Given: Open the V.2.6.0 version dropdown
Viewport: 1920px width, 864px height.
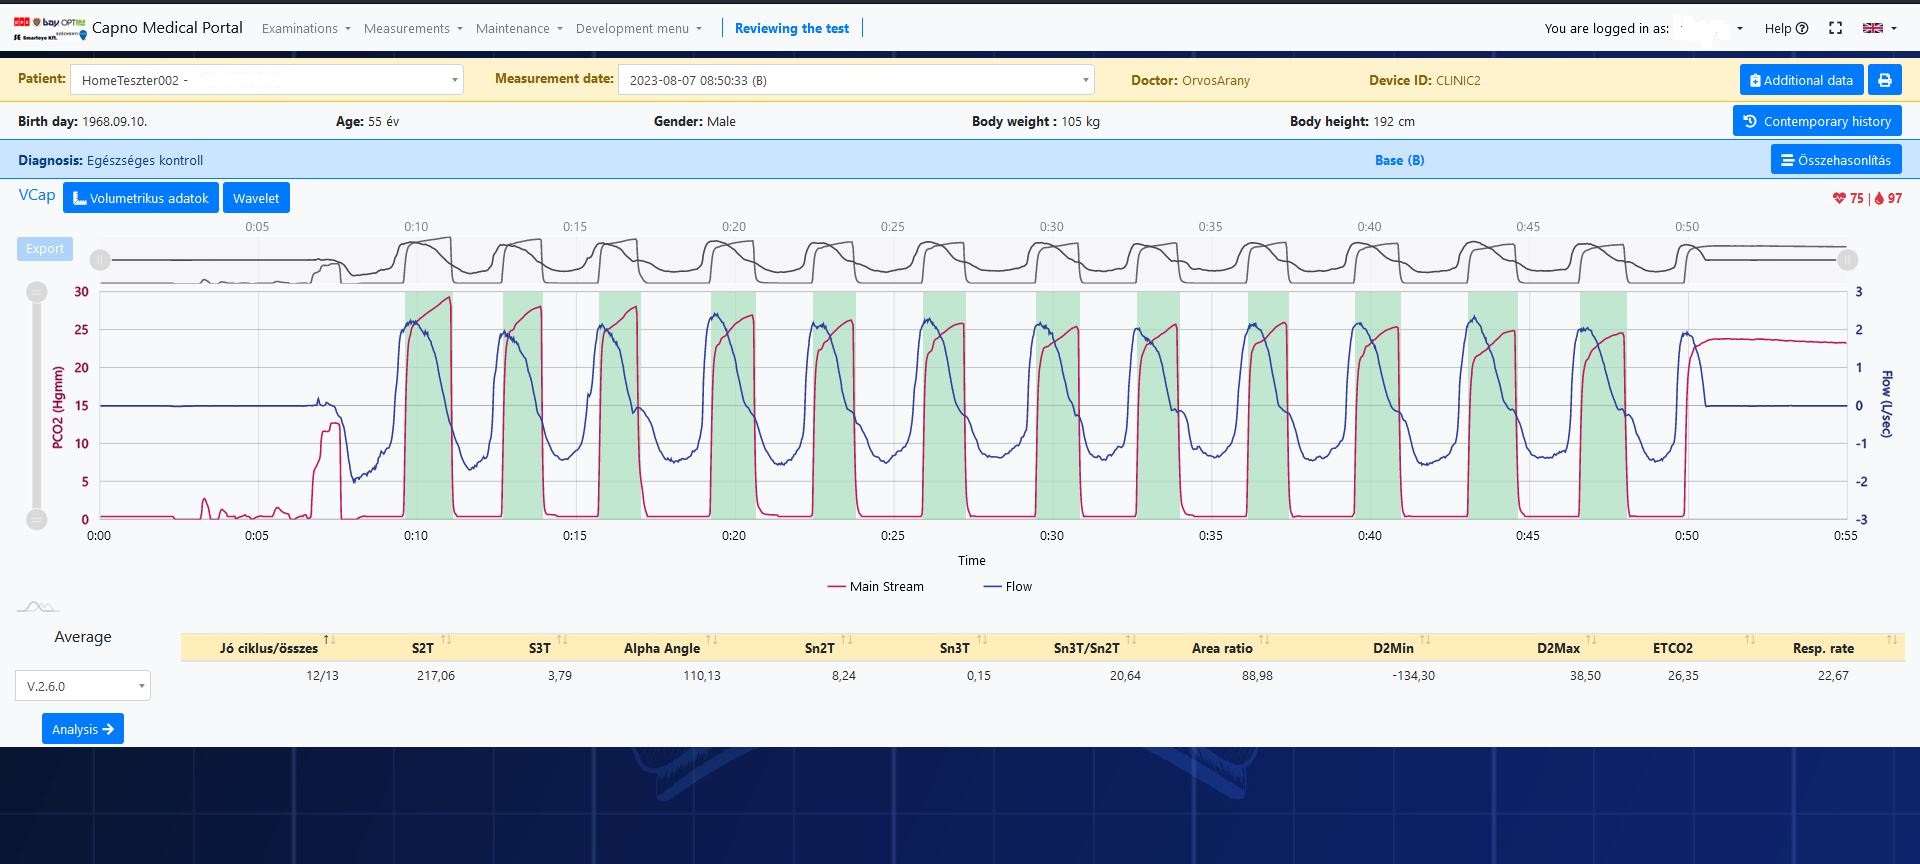Looking at the screenshot, I should coord(83,686).
